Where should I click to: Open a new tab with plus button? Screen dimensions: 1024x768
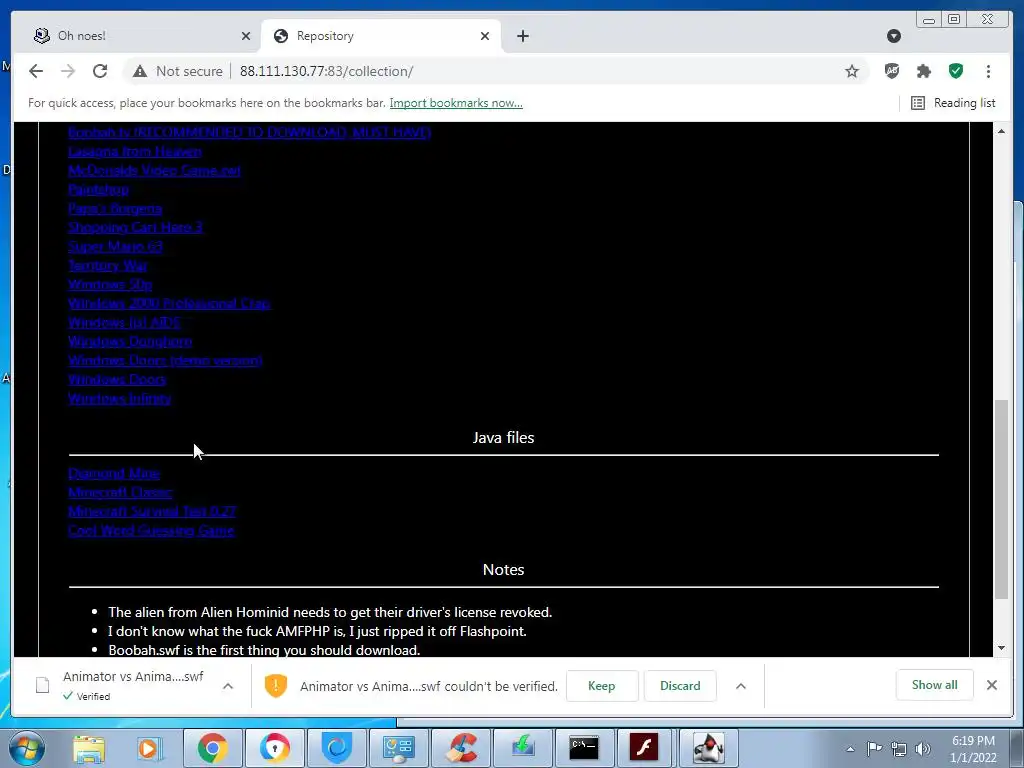pyautogui.click(x=522, y=36)
